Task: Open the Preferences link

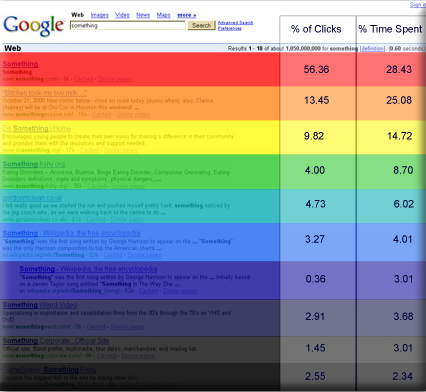Action: [230, 28]
